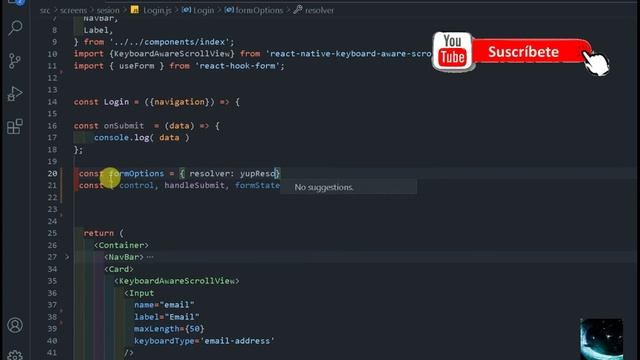Viewport: 640px width, 360px height.
Task: Click 'handleSubmit' on line 21
Action: point(194,185)
